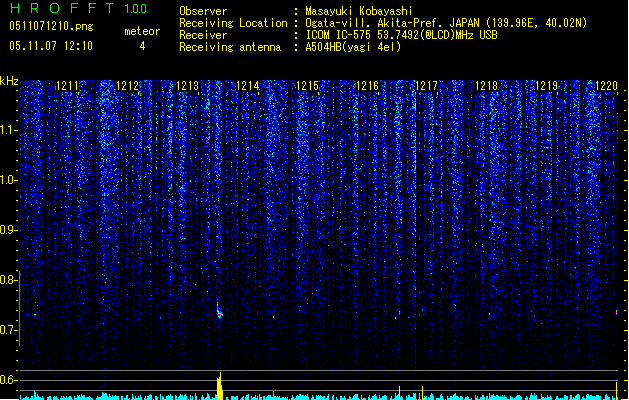Click the 0.9 kHz frequency label
Screen dimensions: 629x400
pos(9,230)
